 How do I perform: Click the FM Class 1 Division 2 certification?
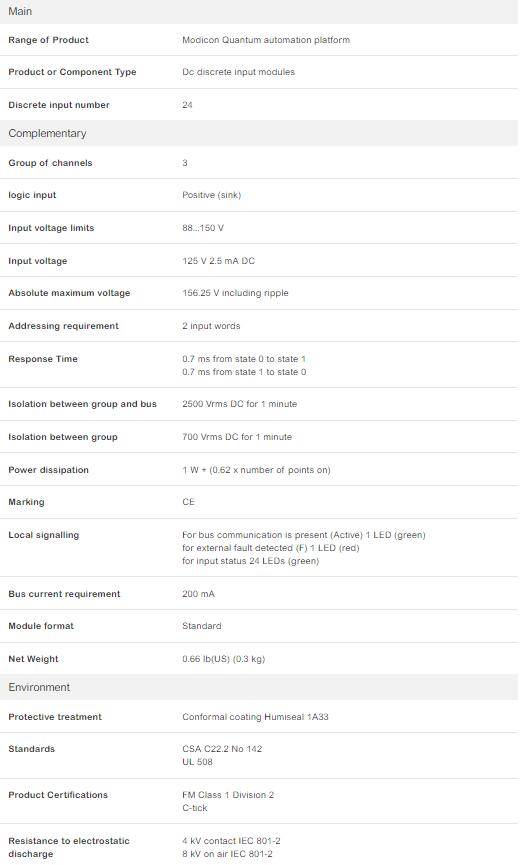(x=228, y=795)
